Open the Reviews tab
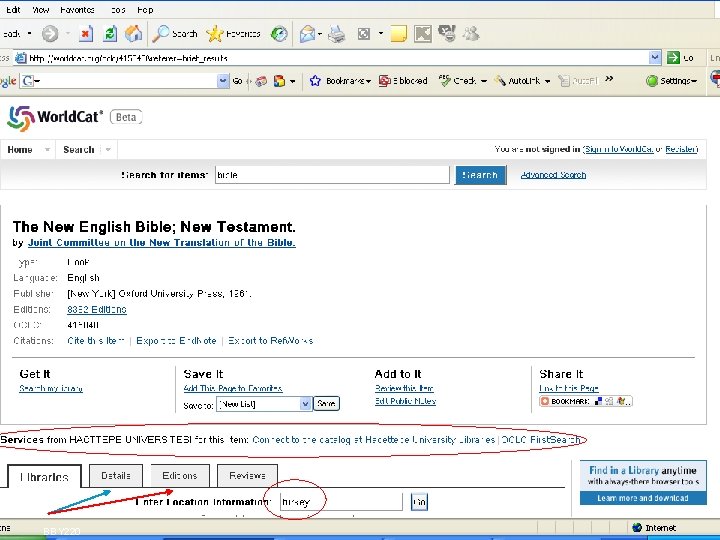Image resolution: width=720 pixels, height=540 pixels. click(x=247, y=476)
